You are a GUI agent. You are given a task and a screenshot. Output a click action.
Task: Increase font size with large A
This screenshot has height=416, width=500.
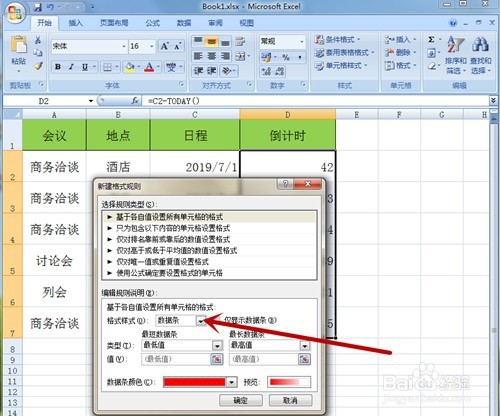pyautogui.click(x=165, y=46)
